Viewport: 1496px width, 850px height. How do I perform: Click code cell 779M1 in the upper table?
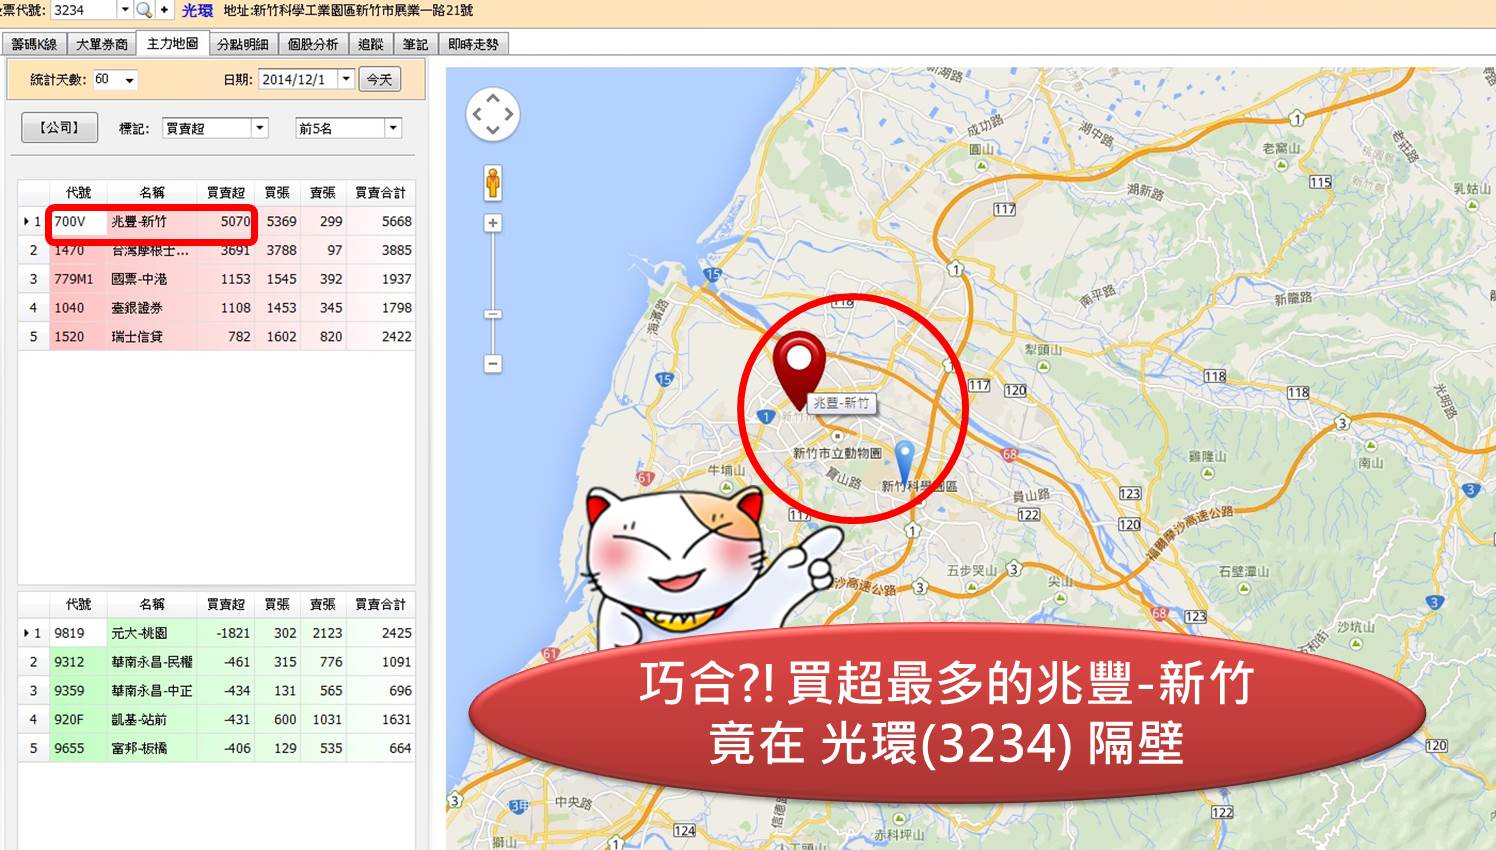[78, 279]
